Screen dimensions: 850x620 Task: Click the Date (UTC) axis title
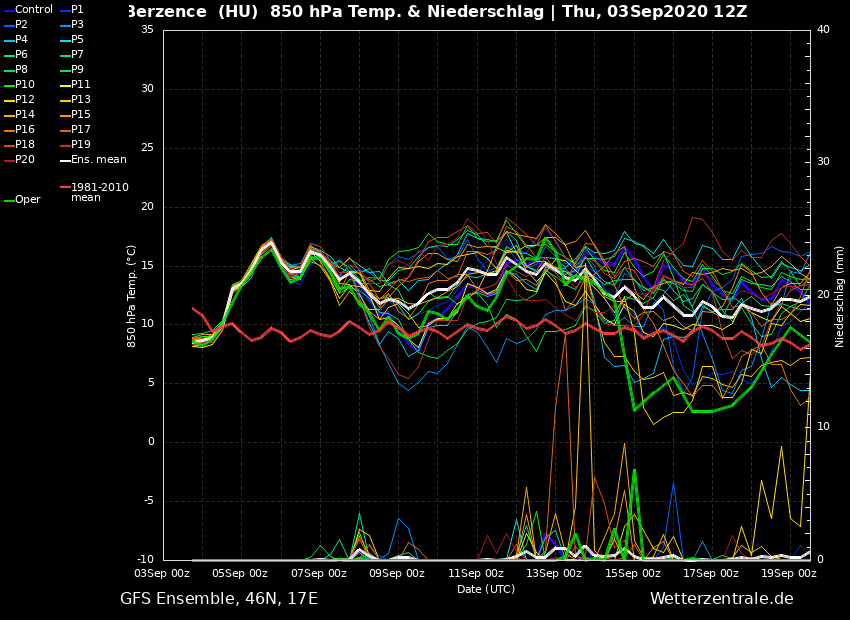coord(486,589)
